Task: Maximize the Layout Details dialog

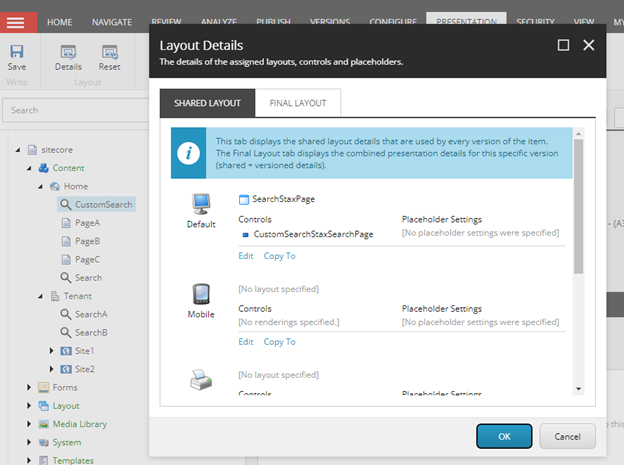Action: coord(563,45)
